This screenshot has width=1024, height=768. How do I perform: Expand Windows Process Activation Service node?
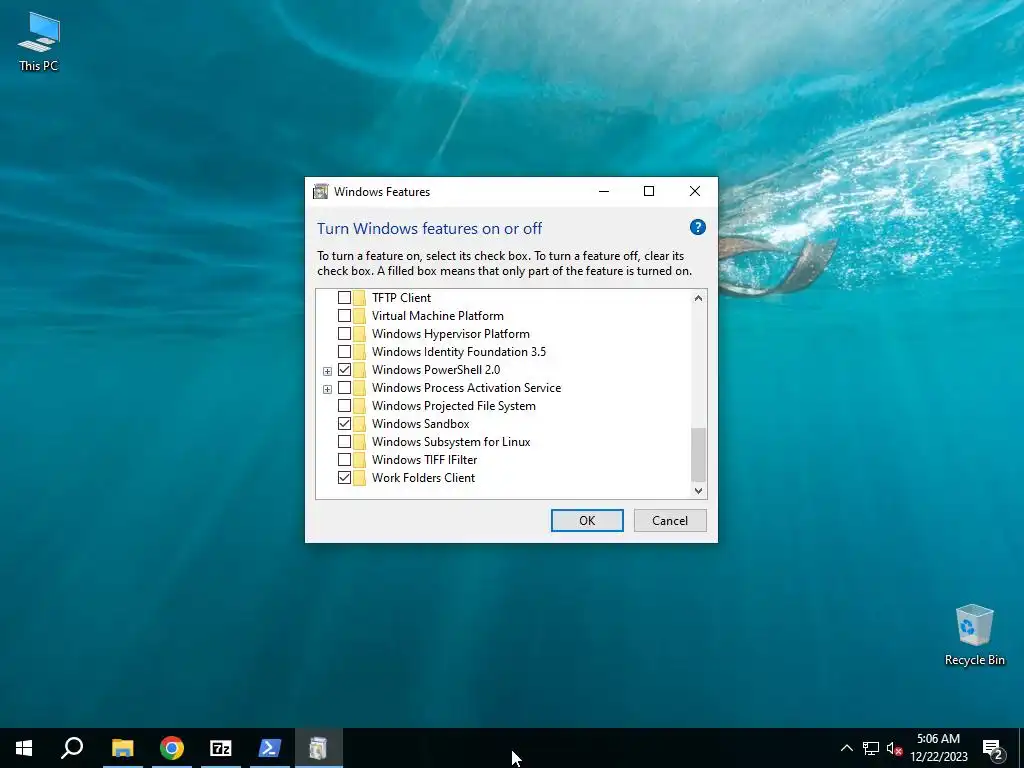point(327,389)
